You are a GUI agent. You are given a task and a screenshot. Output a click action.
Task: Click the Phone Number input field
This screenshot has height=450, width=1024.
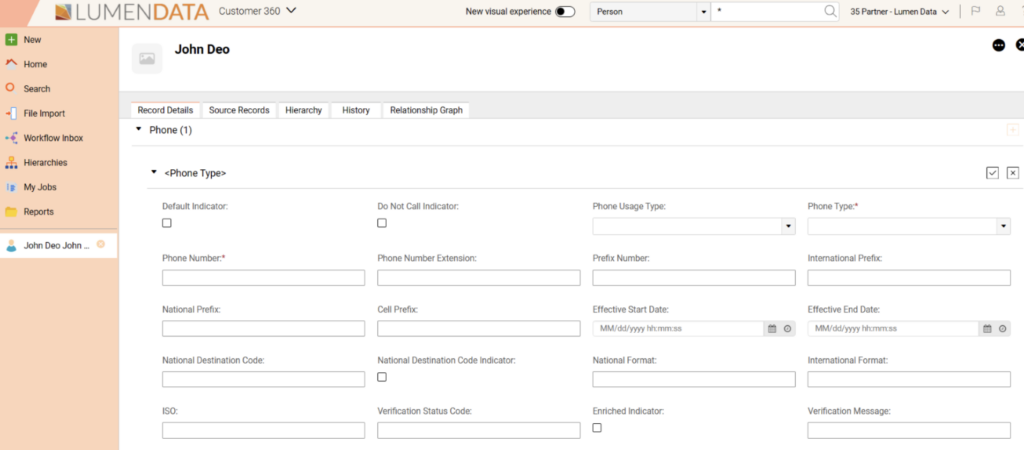tap(263, 278)
